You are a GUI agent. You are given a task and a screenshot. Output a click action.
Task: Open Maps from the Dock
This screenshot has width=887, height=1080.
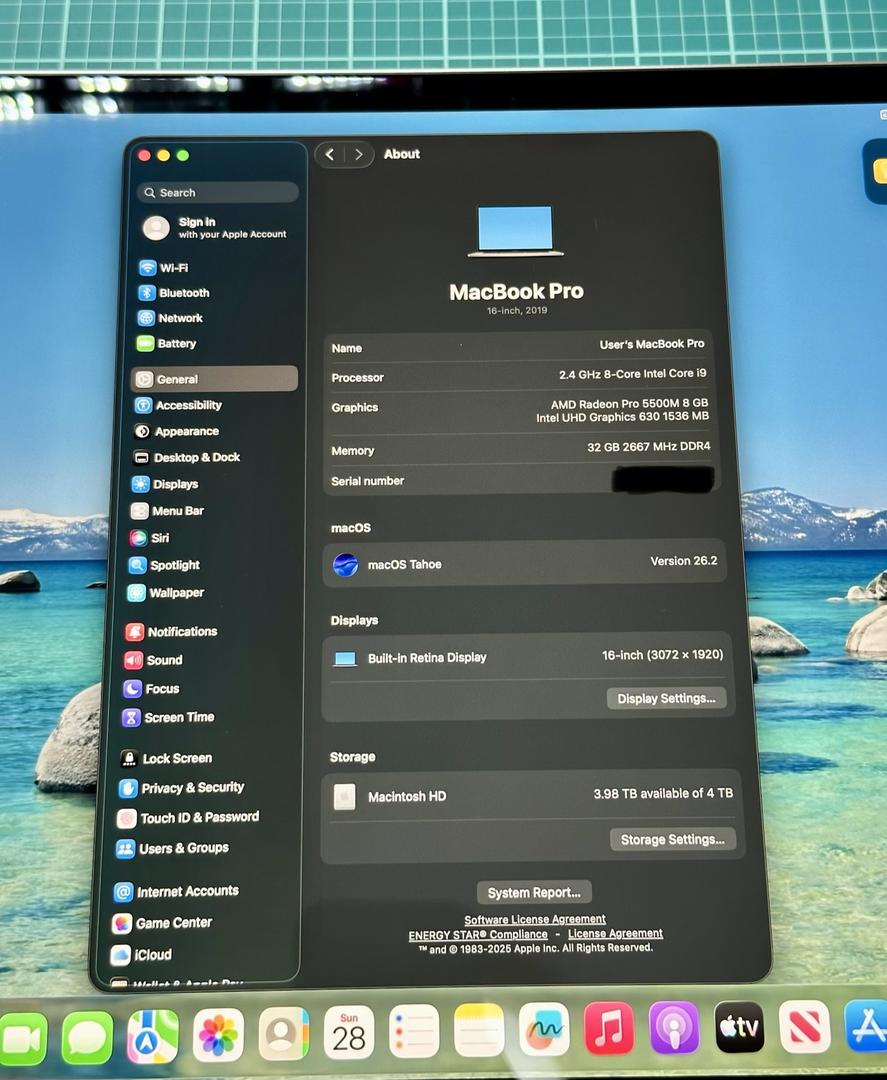153,1036
